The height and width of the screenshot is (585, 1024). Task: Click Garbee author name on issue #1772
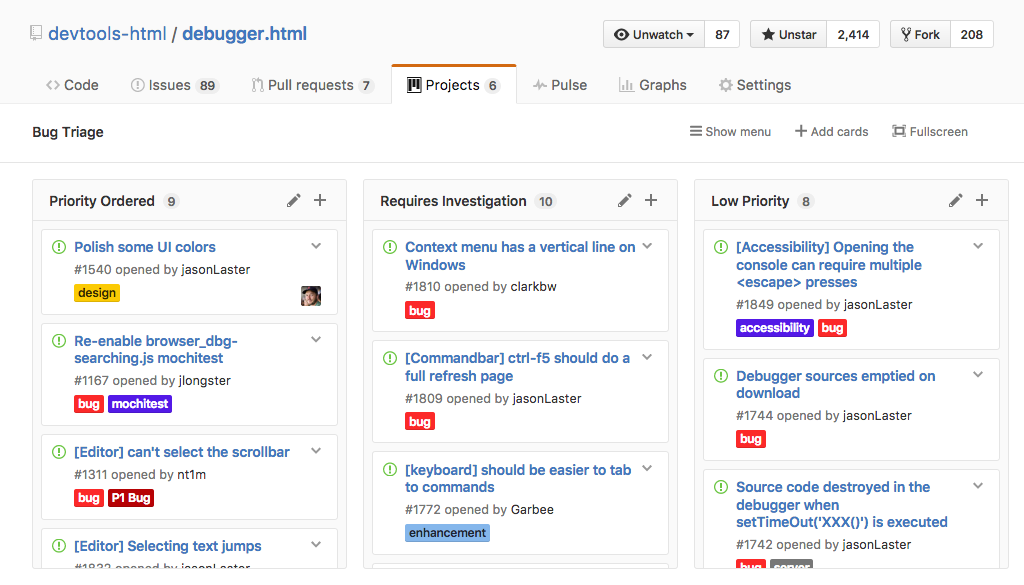click(532, 509)
